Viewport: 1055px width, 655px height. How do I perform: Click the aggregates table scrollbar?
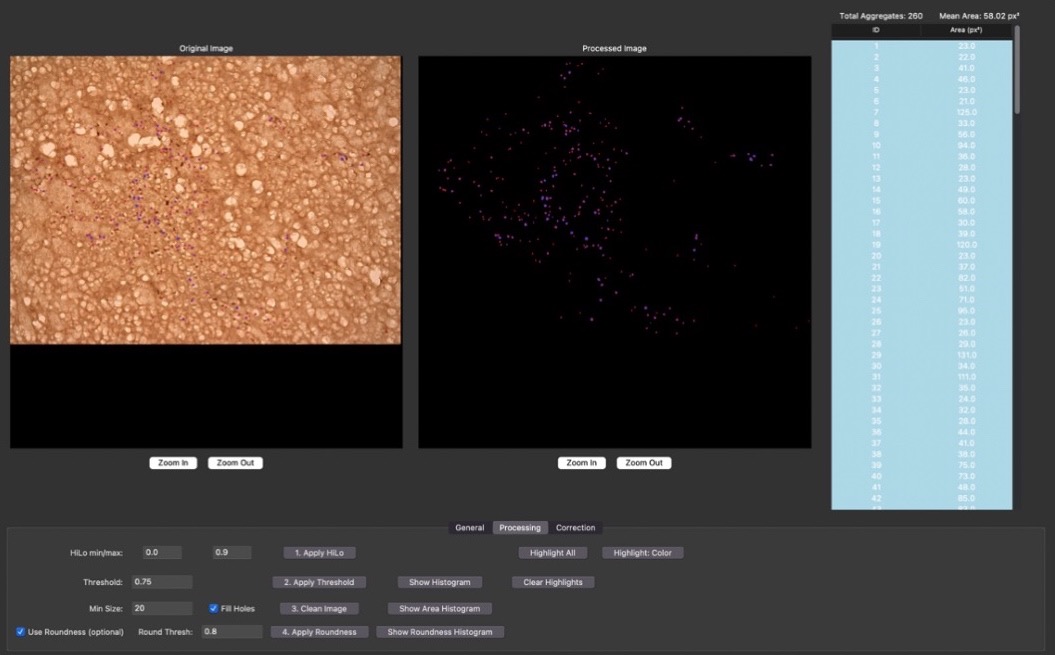(x=1017, y=69)
